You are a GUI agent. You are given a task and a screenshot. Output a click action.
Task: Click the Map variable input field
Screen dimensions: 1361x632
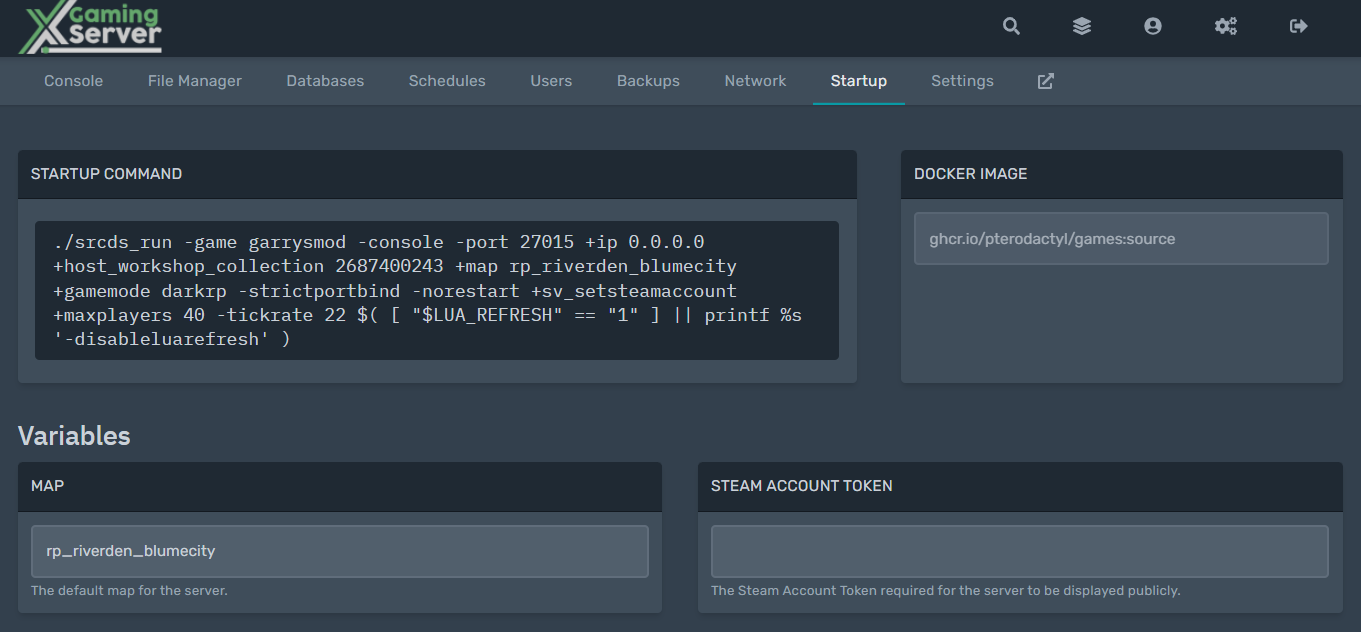[338, 551]
